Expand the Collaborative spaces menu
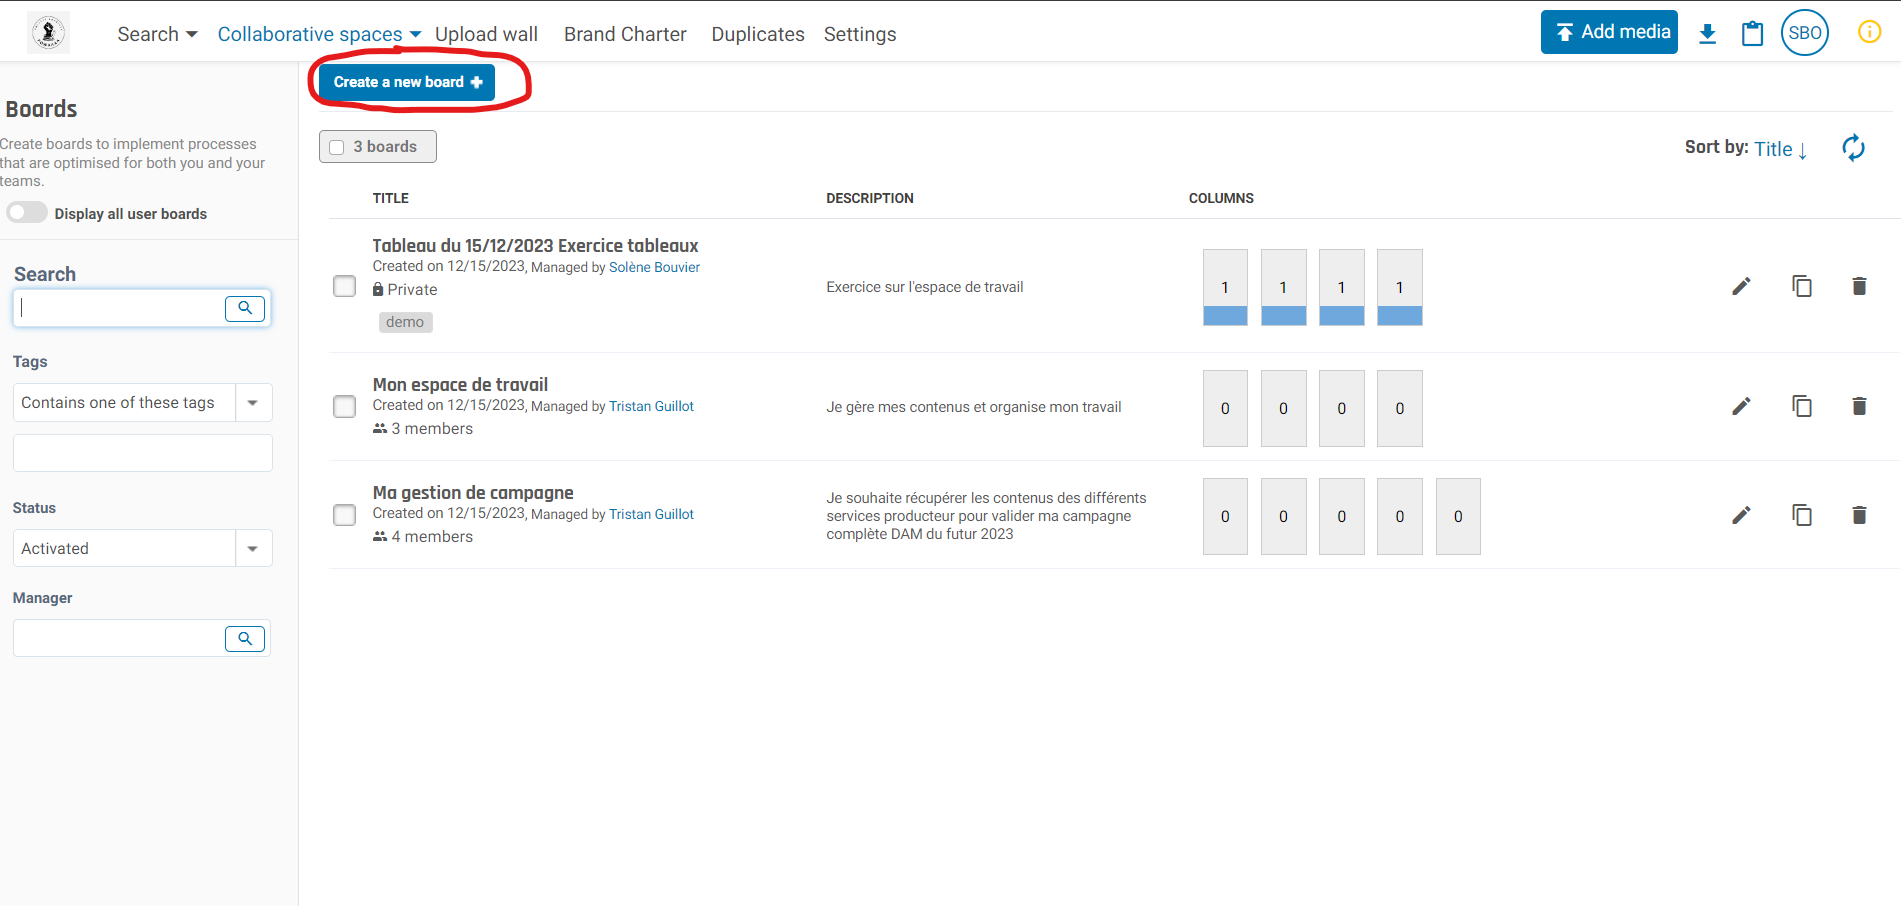The image size is (1901, 906). pyautogui.click(x=319, y=34)
